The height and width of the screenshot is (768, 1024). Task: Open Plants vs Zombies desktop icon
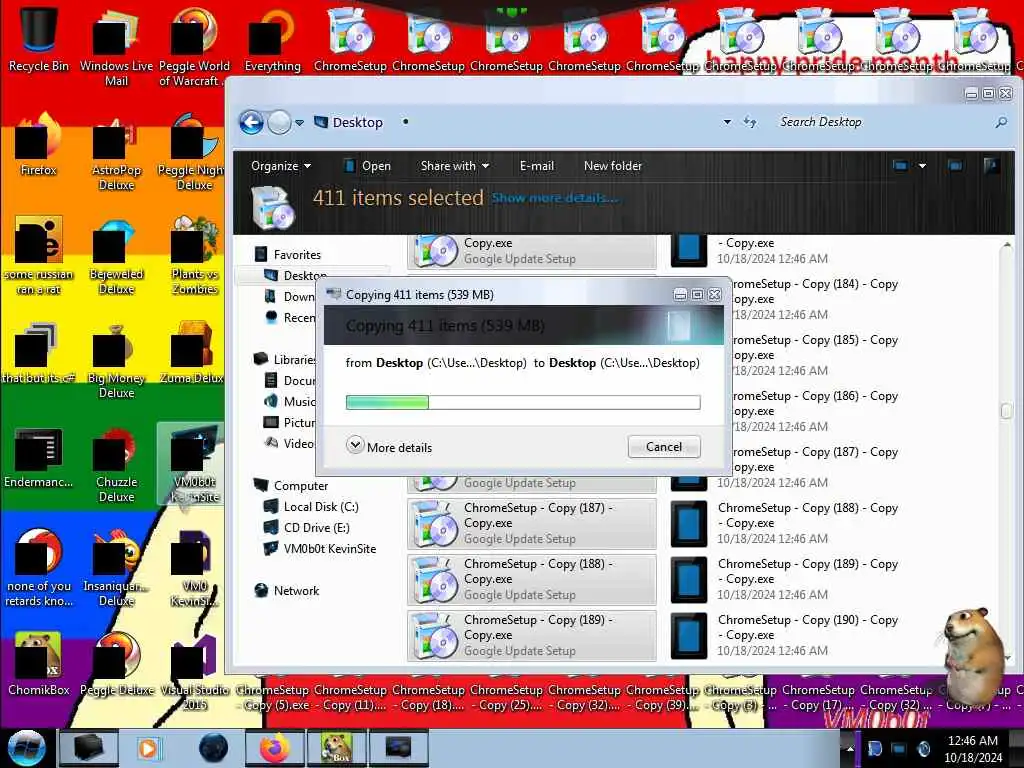(x=195, y=256)
